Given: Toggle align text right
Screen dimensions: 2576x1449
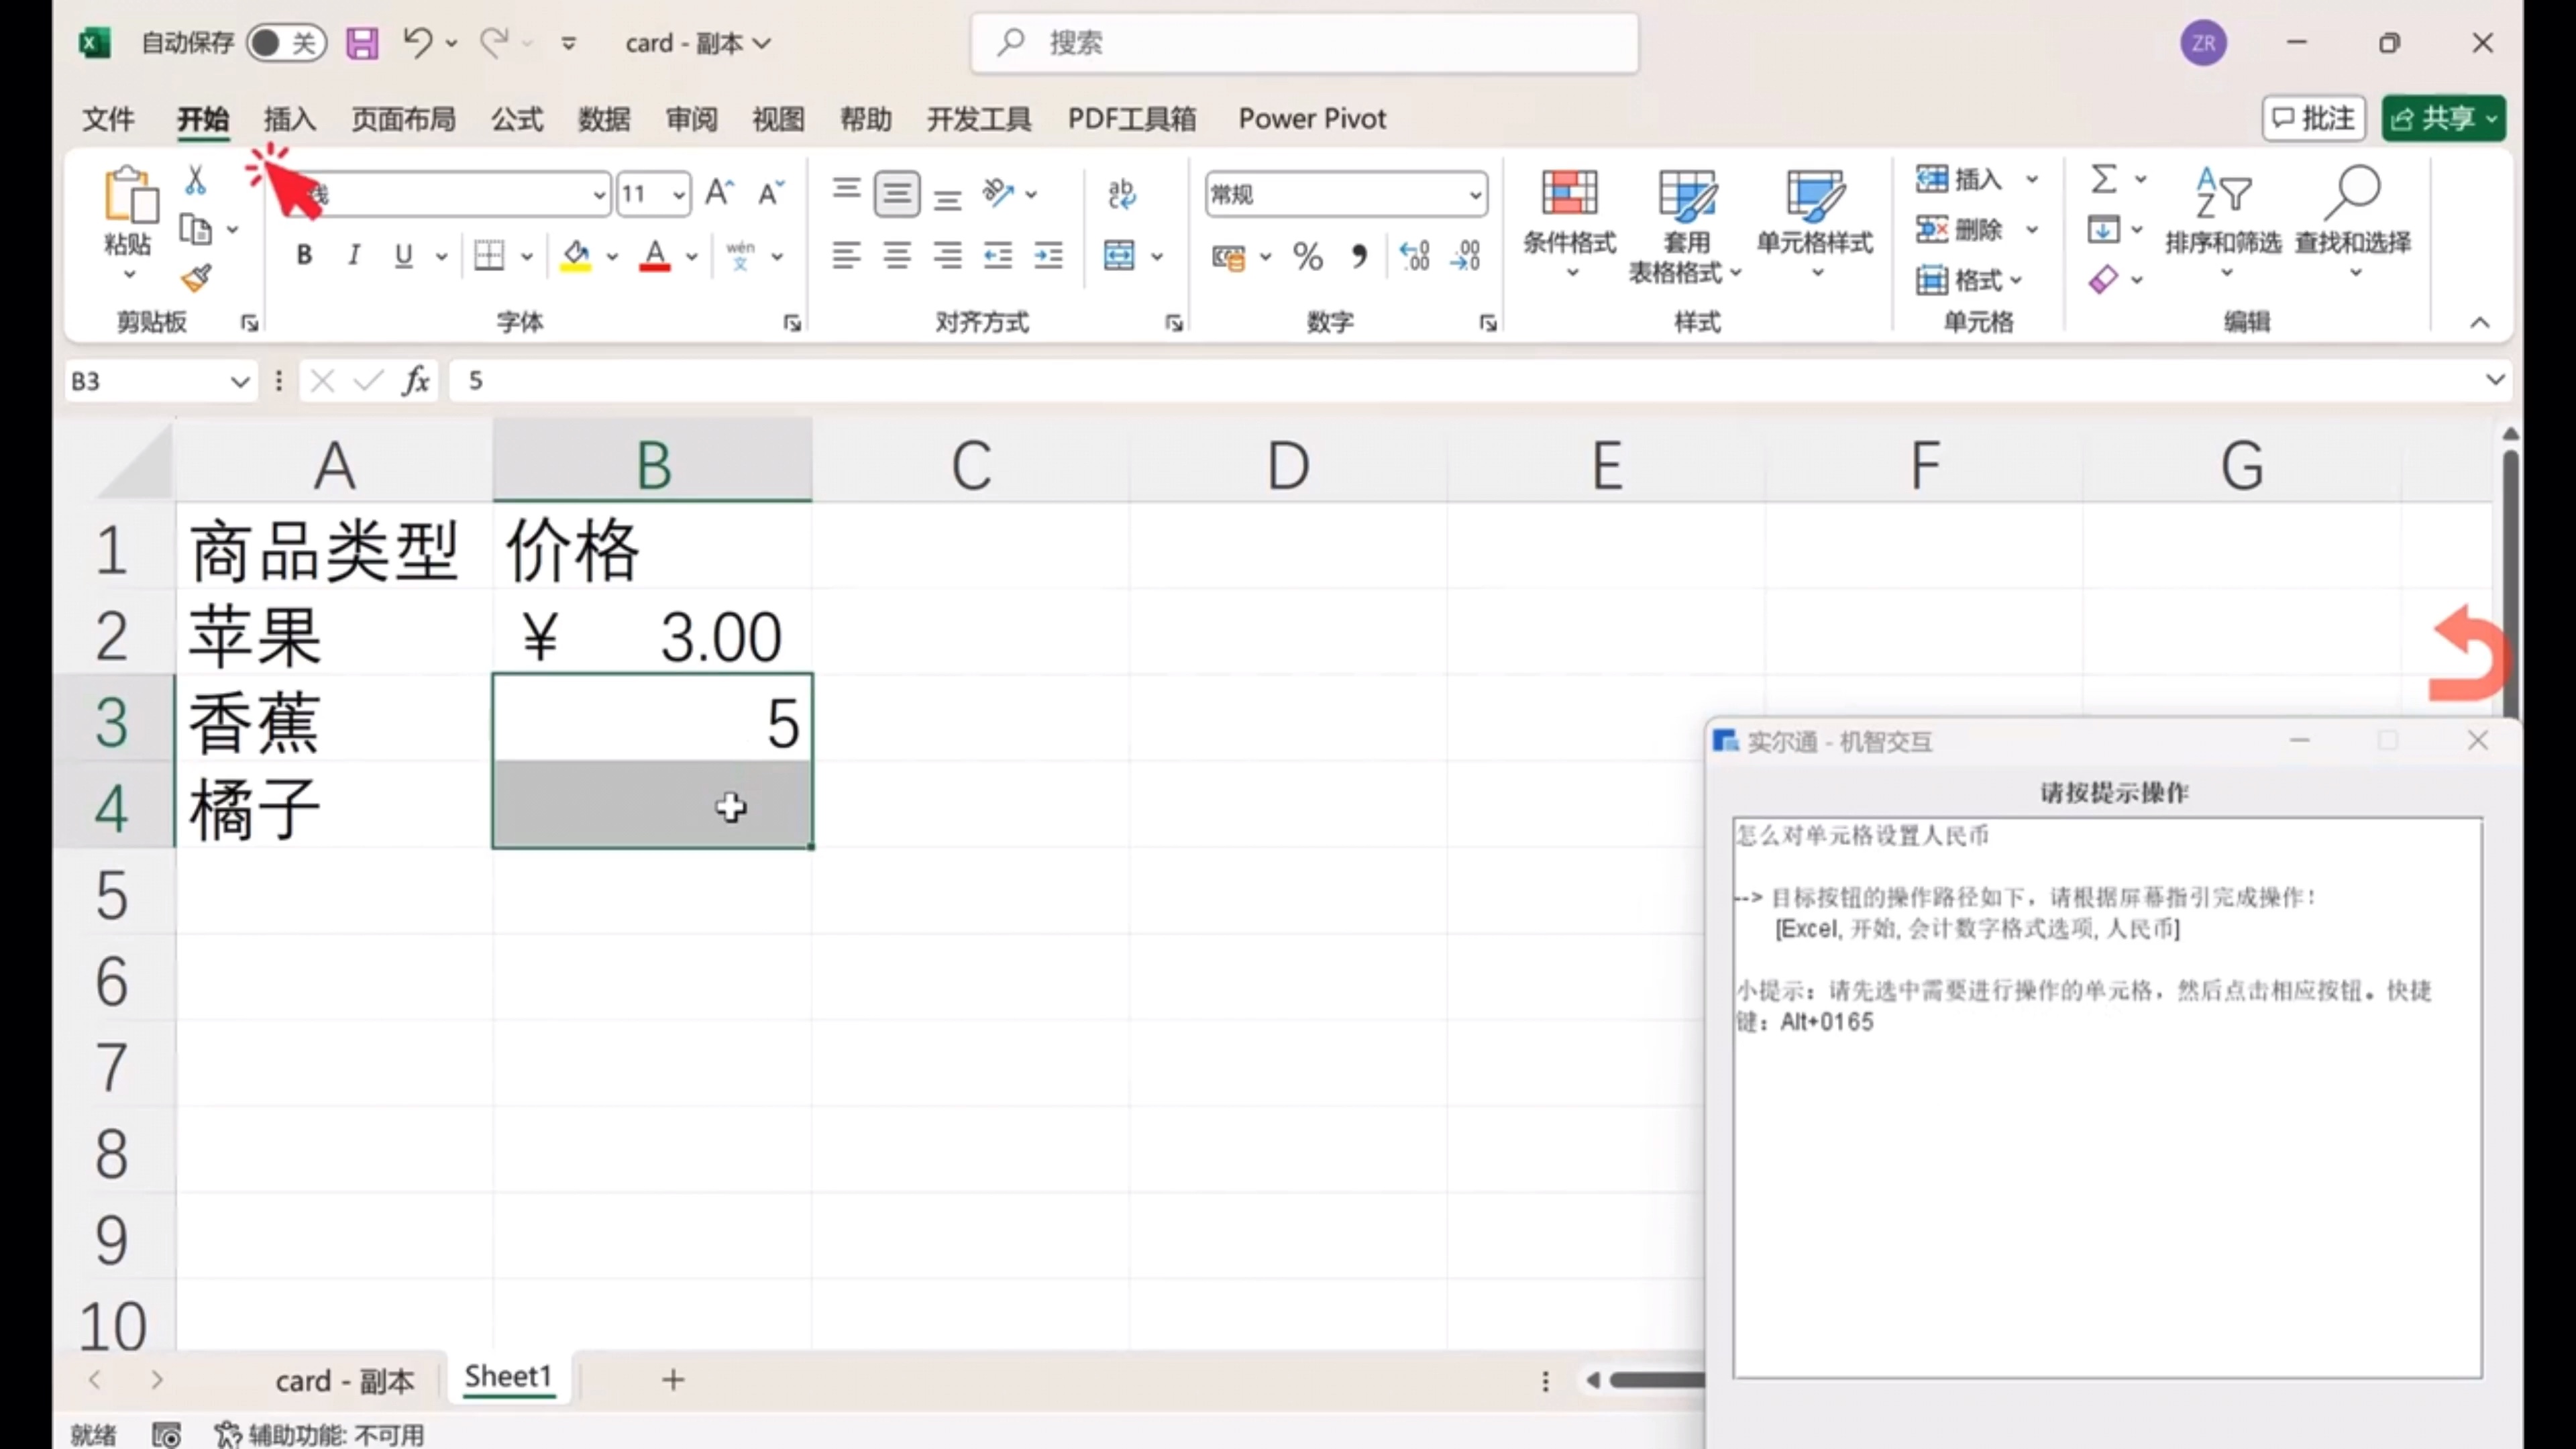Looking at the screenshot, I should (947, 256).
